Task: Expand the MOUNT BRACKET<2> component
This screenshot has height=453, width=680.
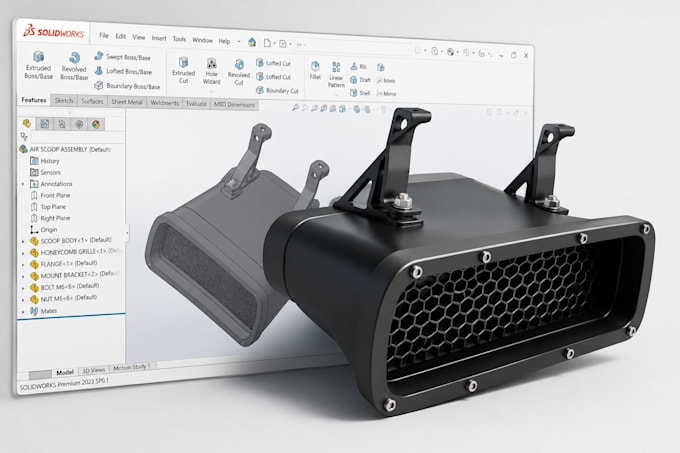Action: (23, 276)
